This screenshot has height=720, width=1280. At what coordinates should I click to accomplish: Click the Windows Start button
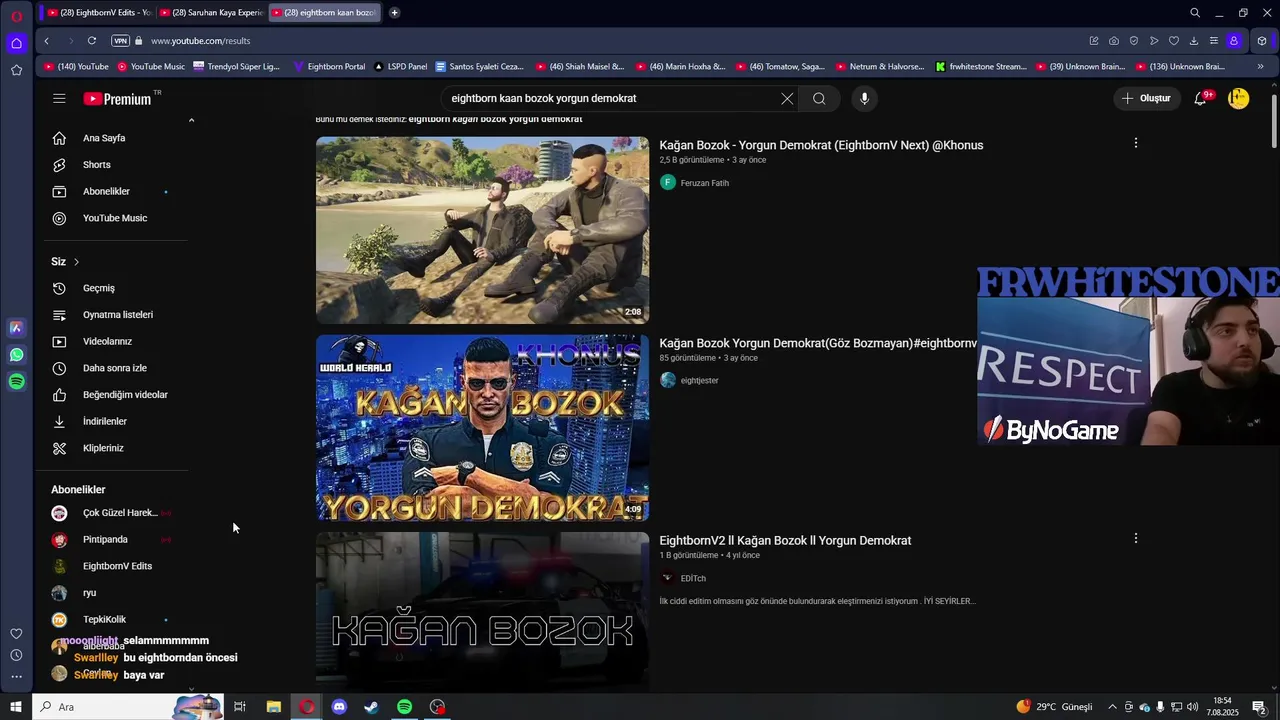[x=16, y=707]
